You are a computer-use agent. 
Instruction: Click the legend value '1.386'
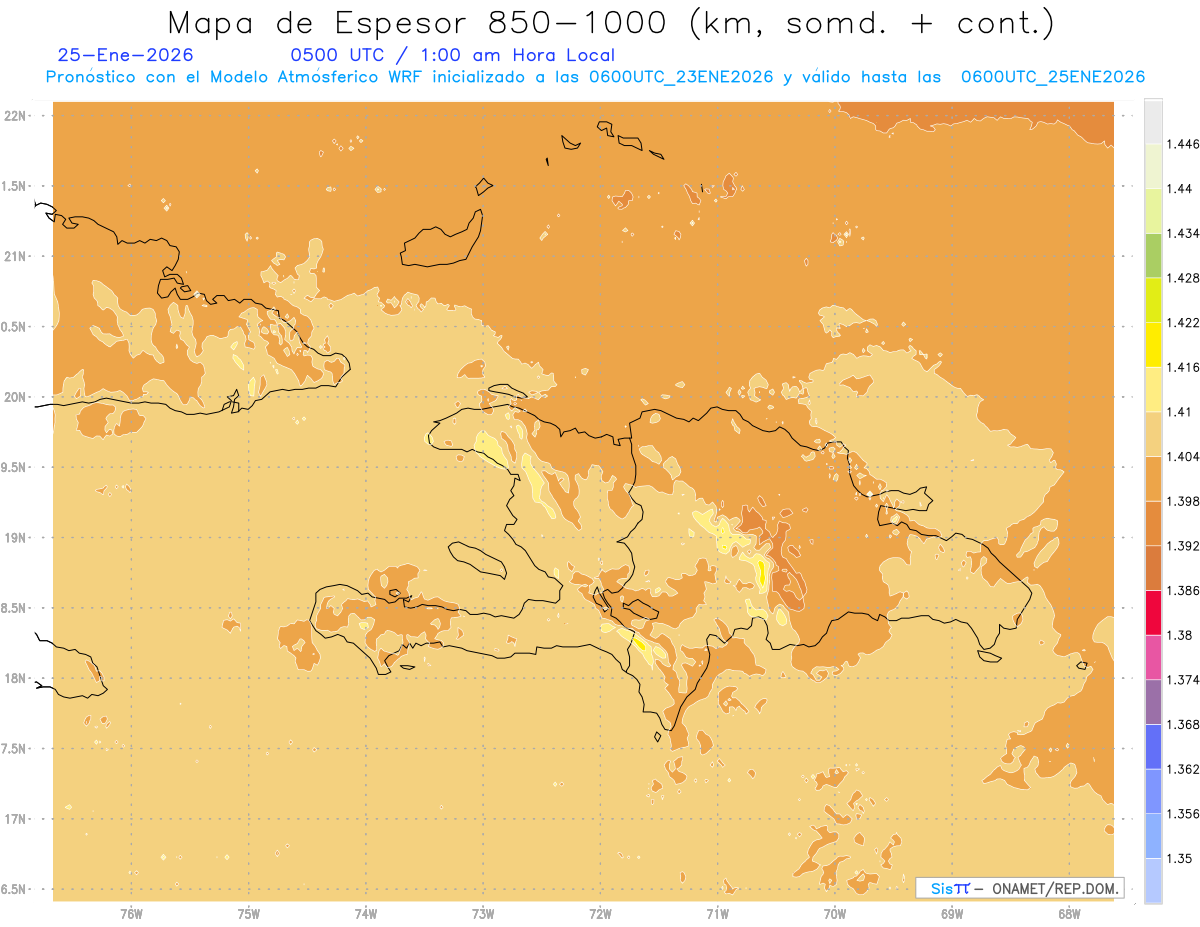click(1183, 591)
